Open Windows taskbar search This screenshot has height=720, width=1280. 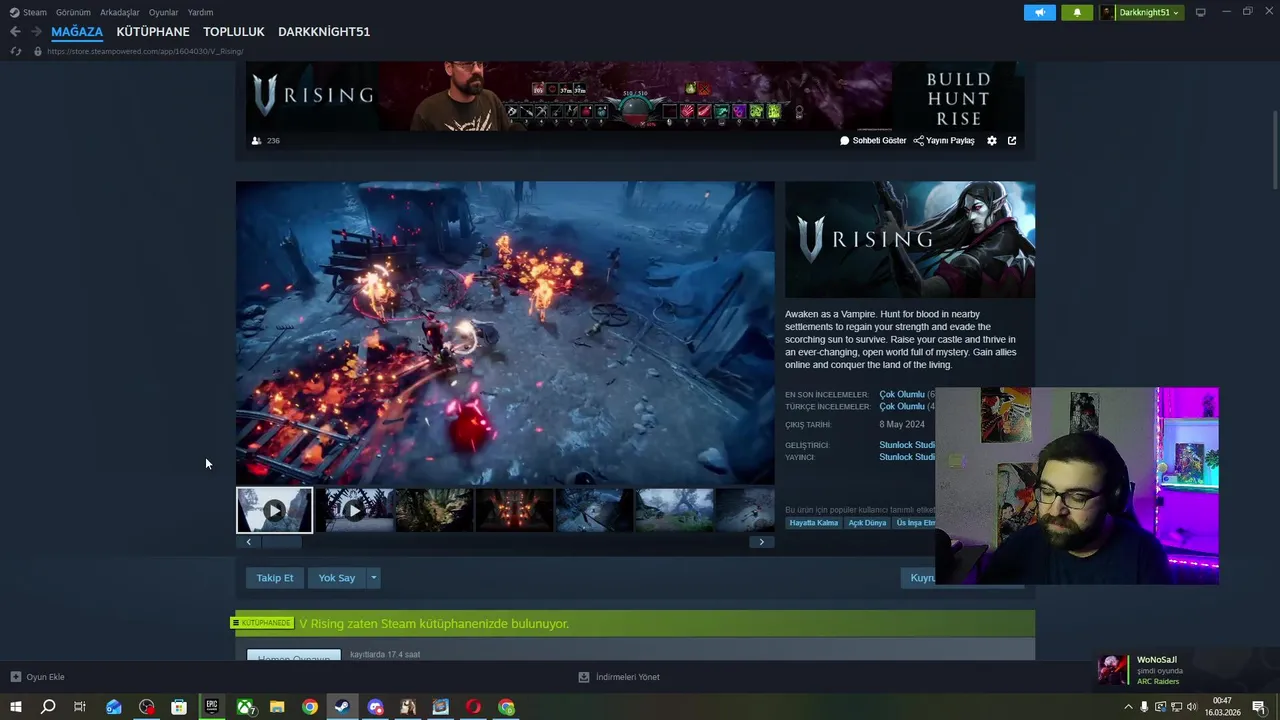tap(48, 707)
